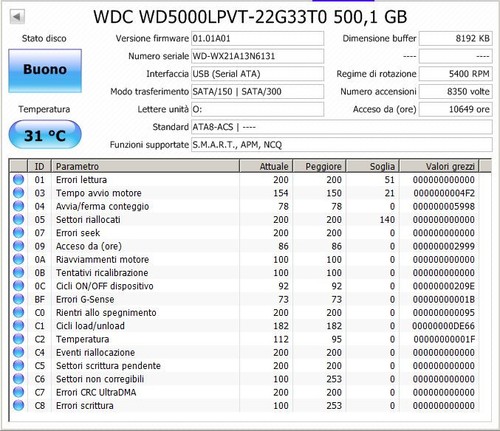Click the status orb for Errori scrittura

click(19, 405)
